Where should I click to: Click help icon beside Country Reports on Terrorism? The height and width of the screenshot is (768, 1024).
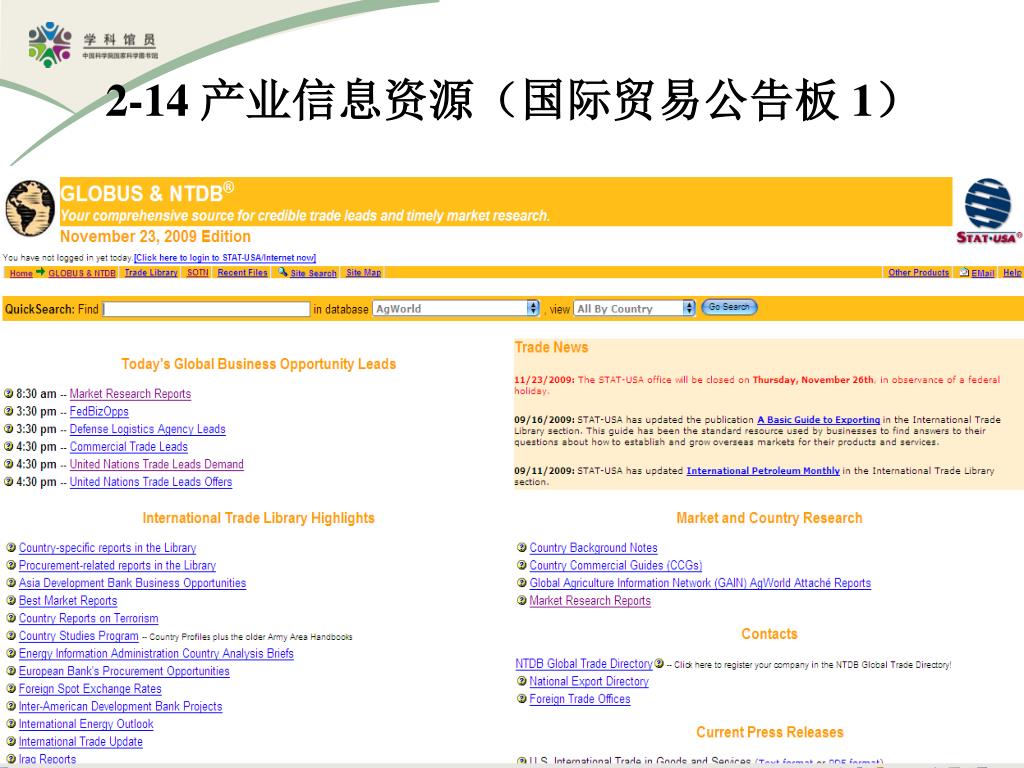(x=11, y=618)
